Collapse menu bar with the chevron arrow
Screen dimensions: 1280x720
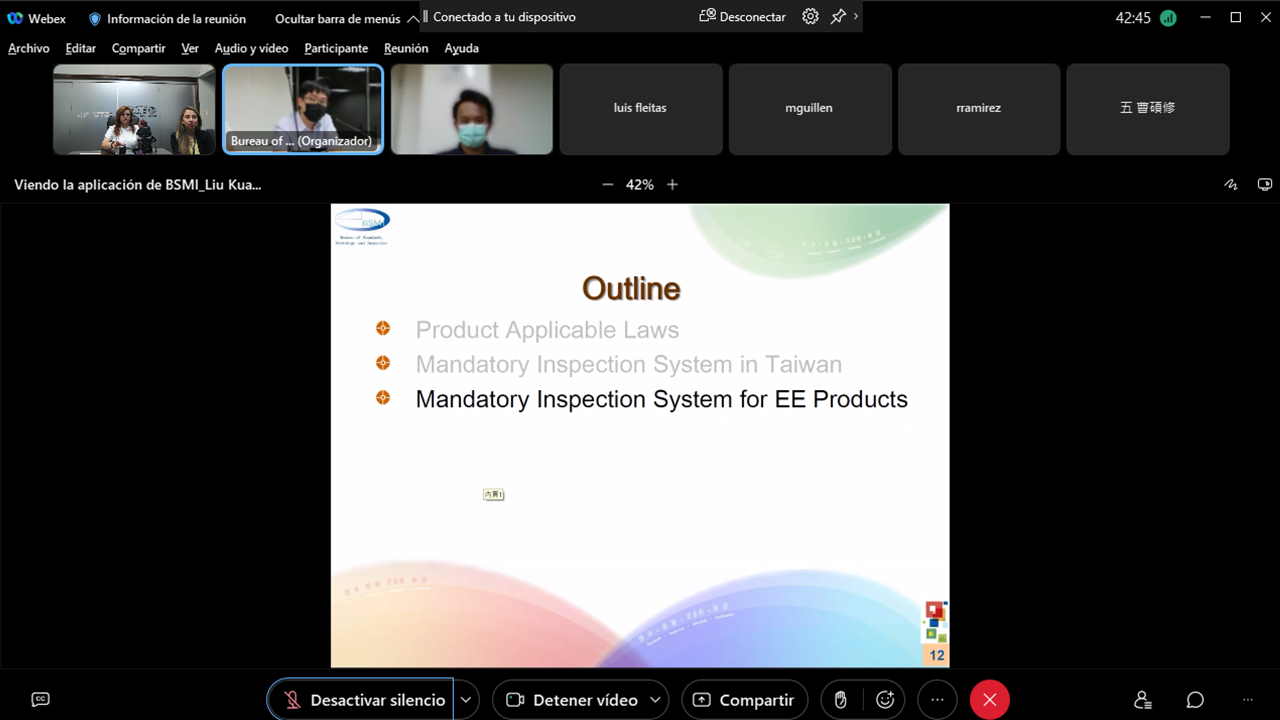[x=413, y=18]
